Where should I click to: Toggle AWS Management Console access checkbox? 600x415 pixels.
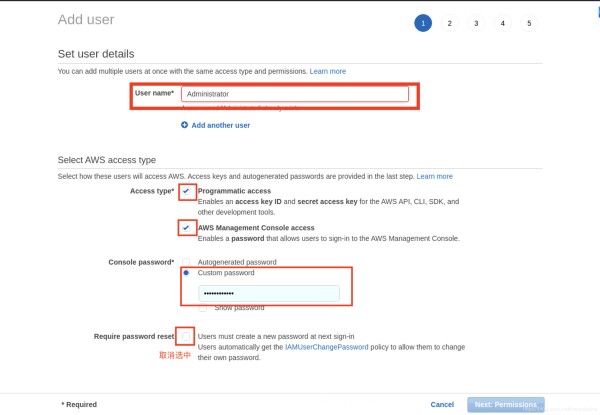[x=186, y=228]
